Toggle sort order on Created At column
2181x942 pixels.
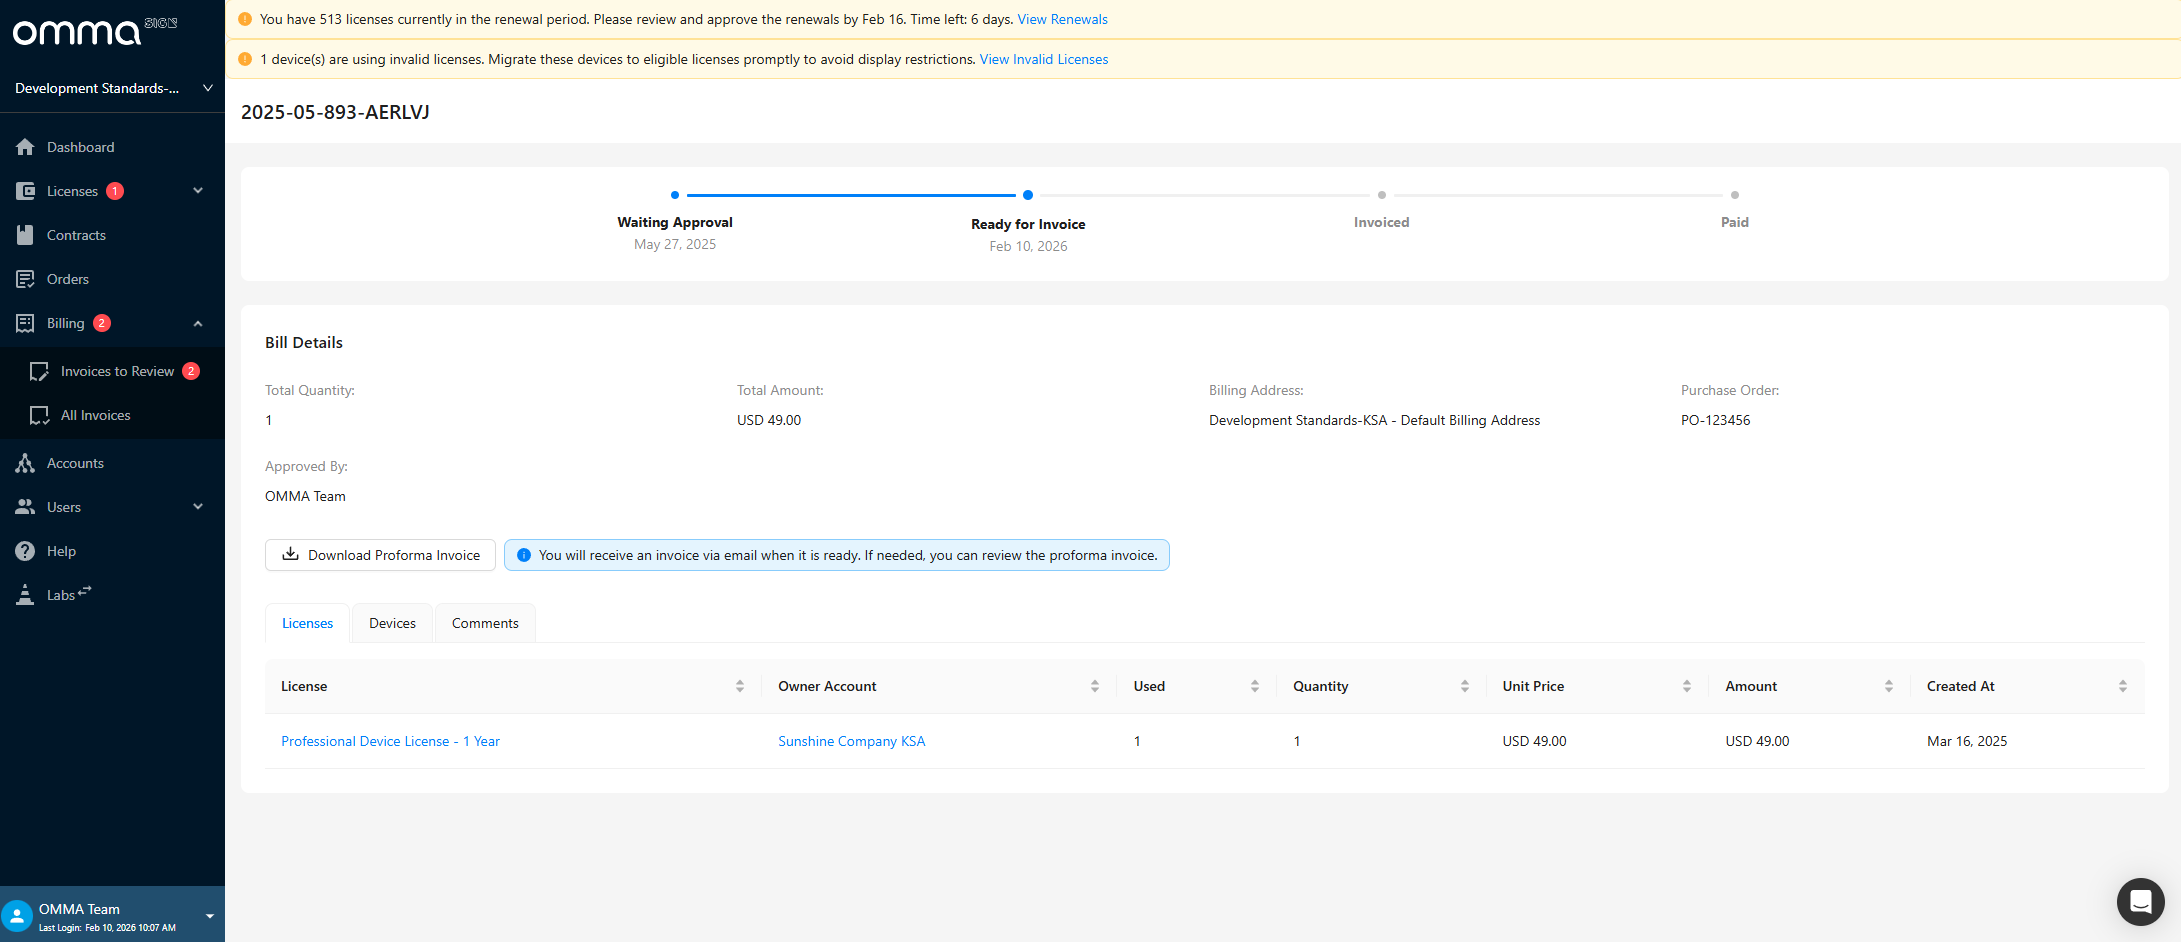click(2122, 686)
